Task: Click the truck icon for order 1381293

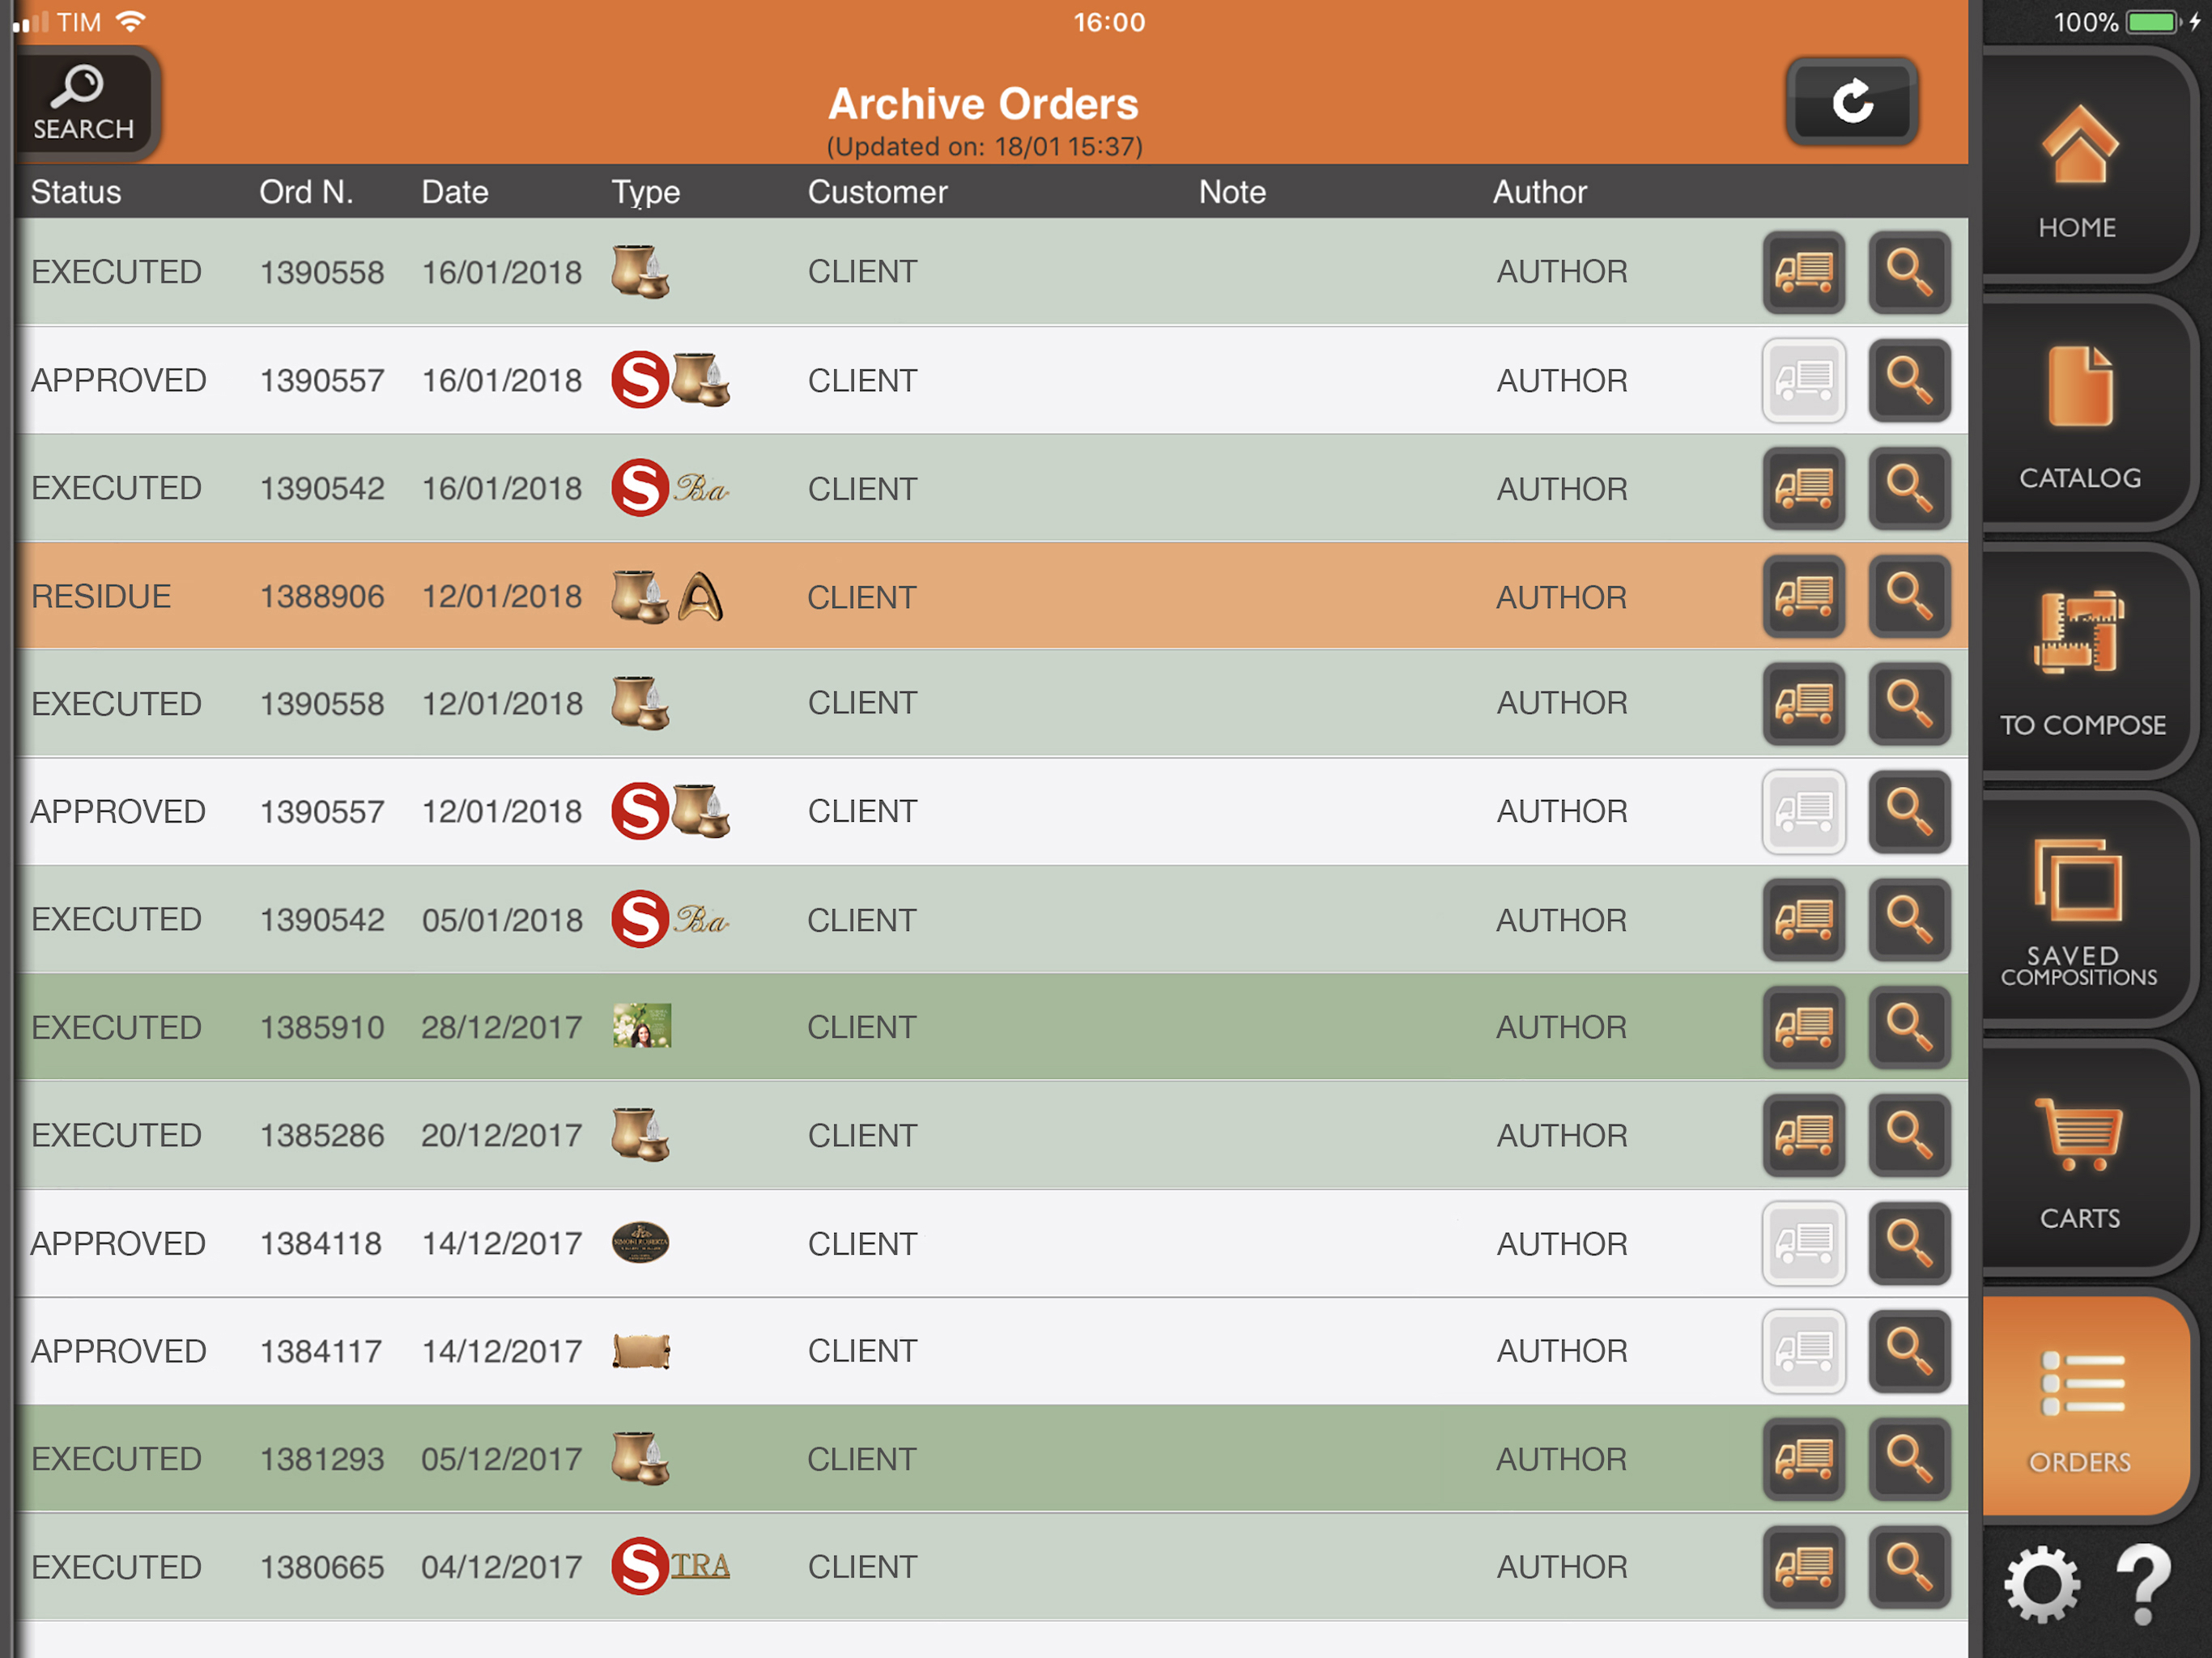Action: pos(1804,1459)
